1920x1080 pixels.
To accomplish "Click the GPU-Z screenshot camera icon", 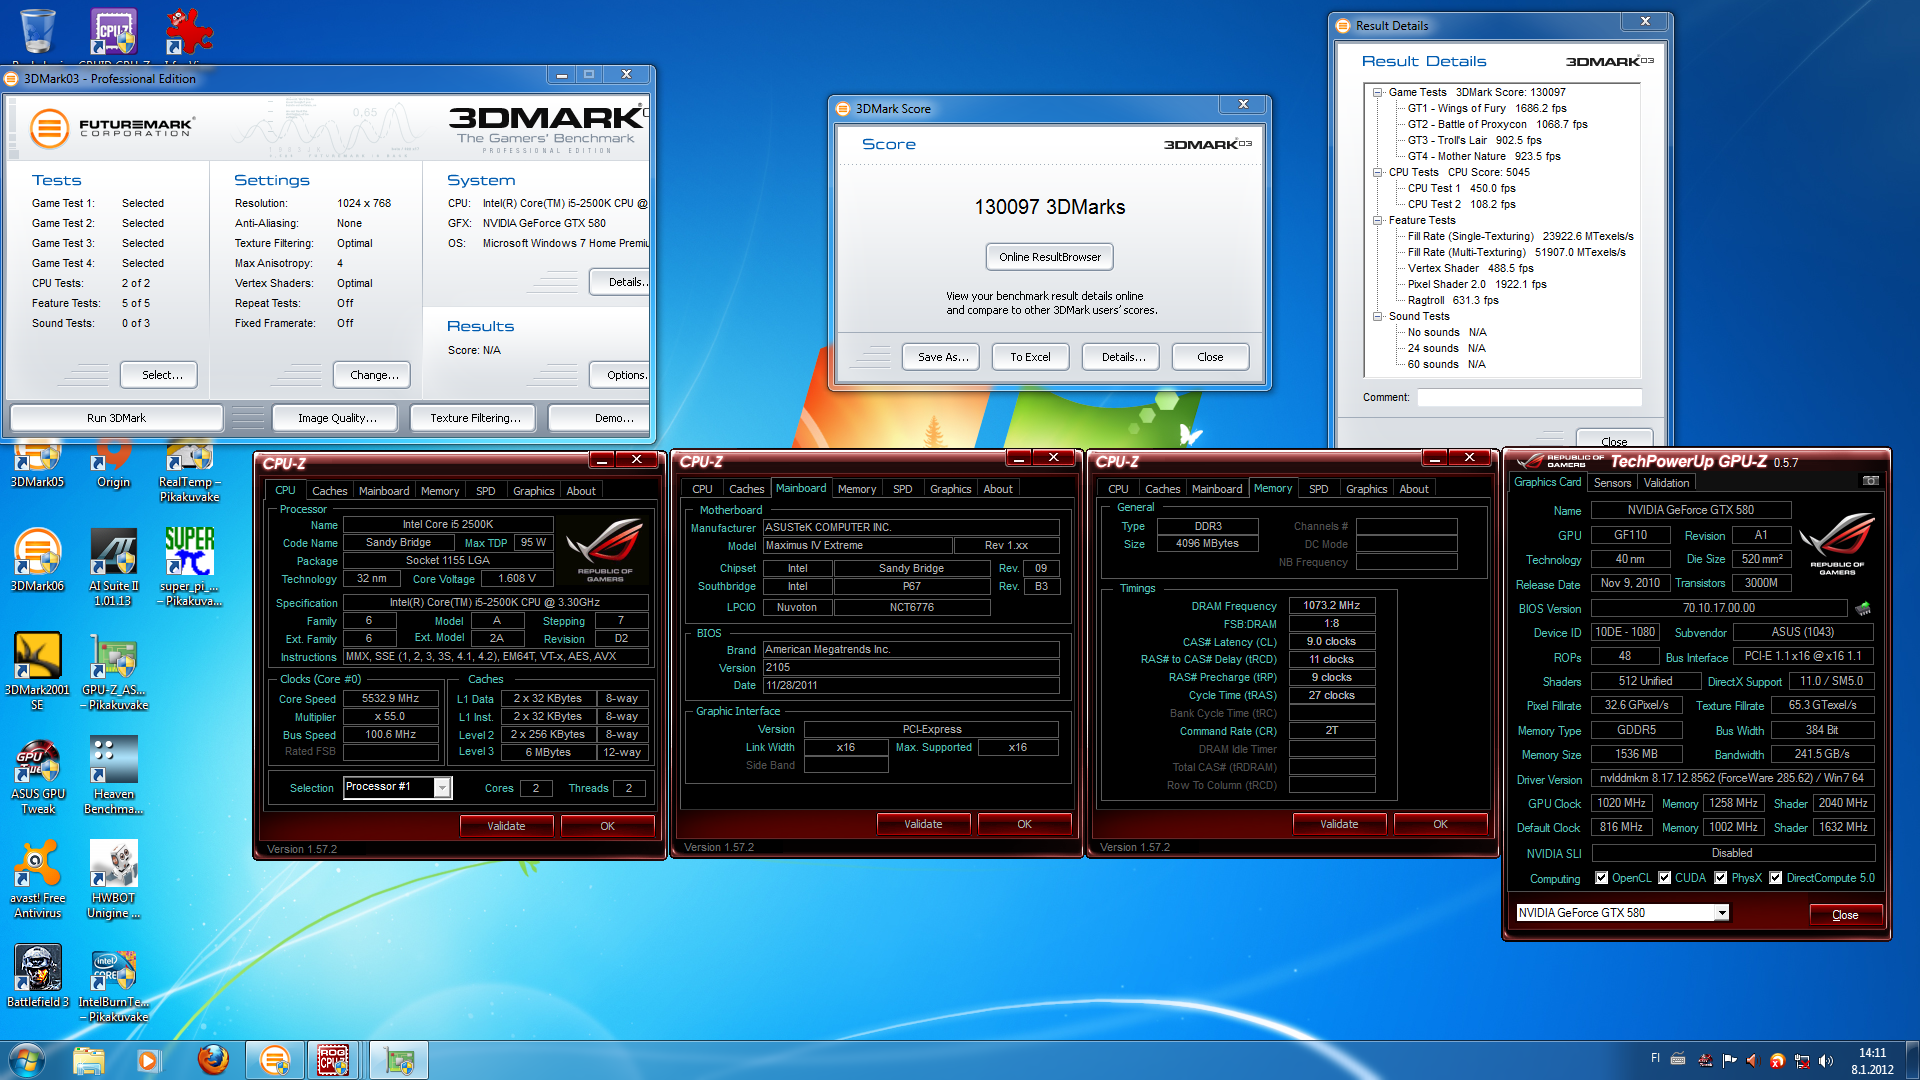I will click(x=1870, y=481).
